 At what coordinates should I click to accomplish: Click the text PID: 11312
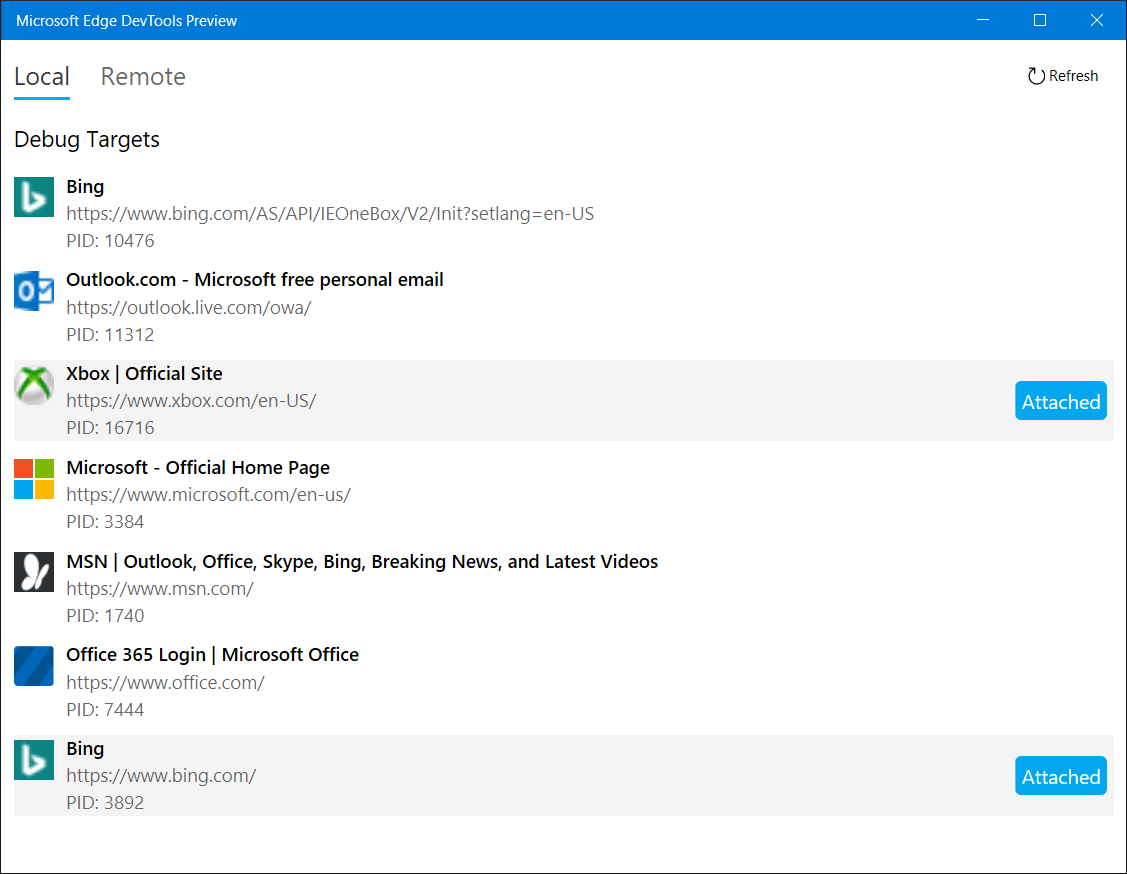[110, 335]
